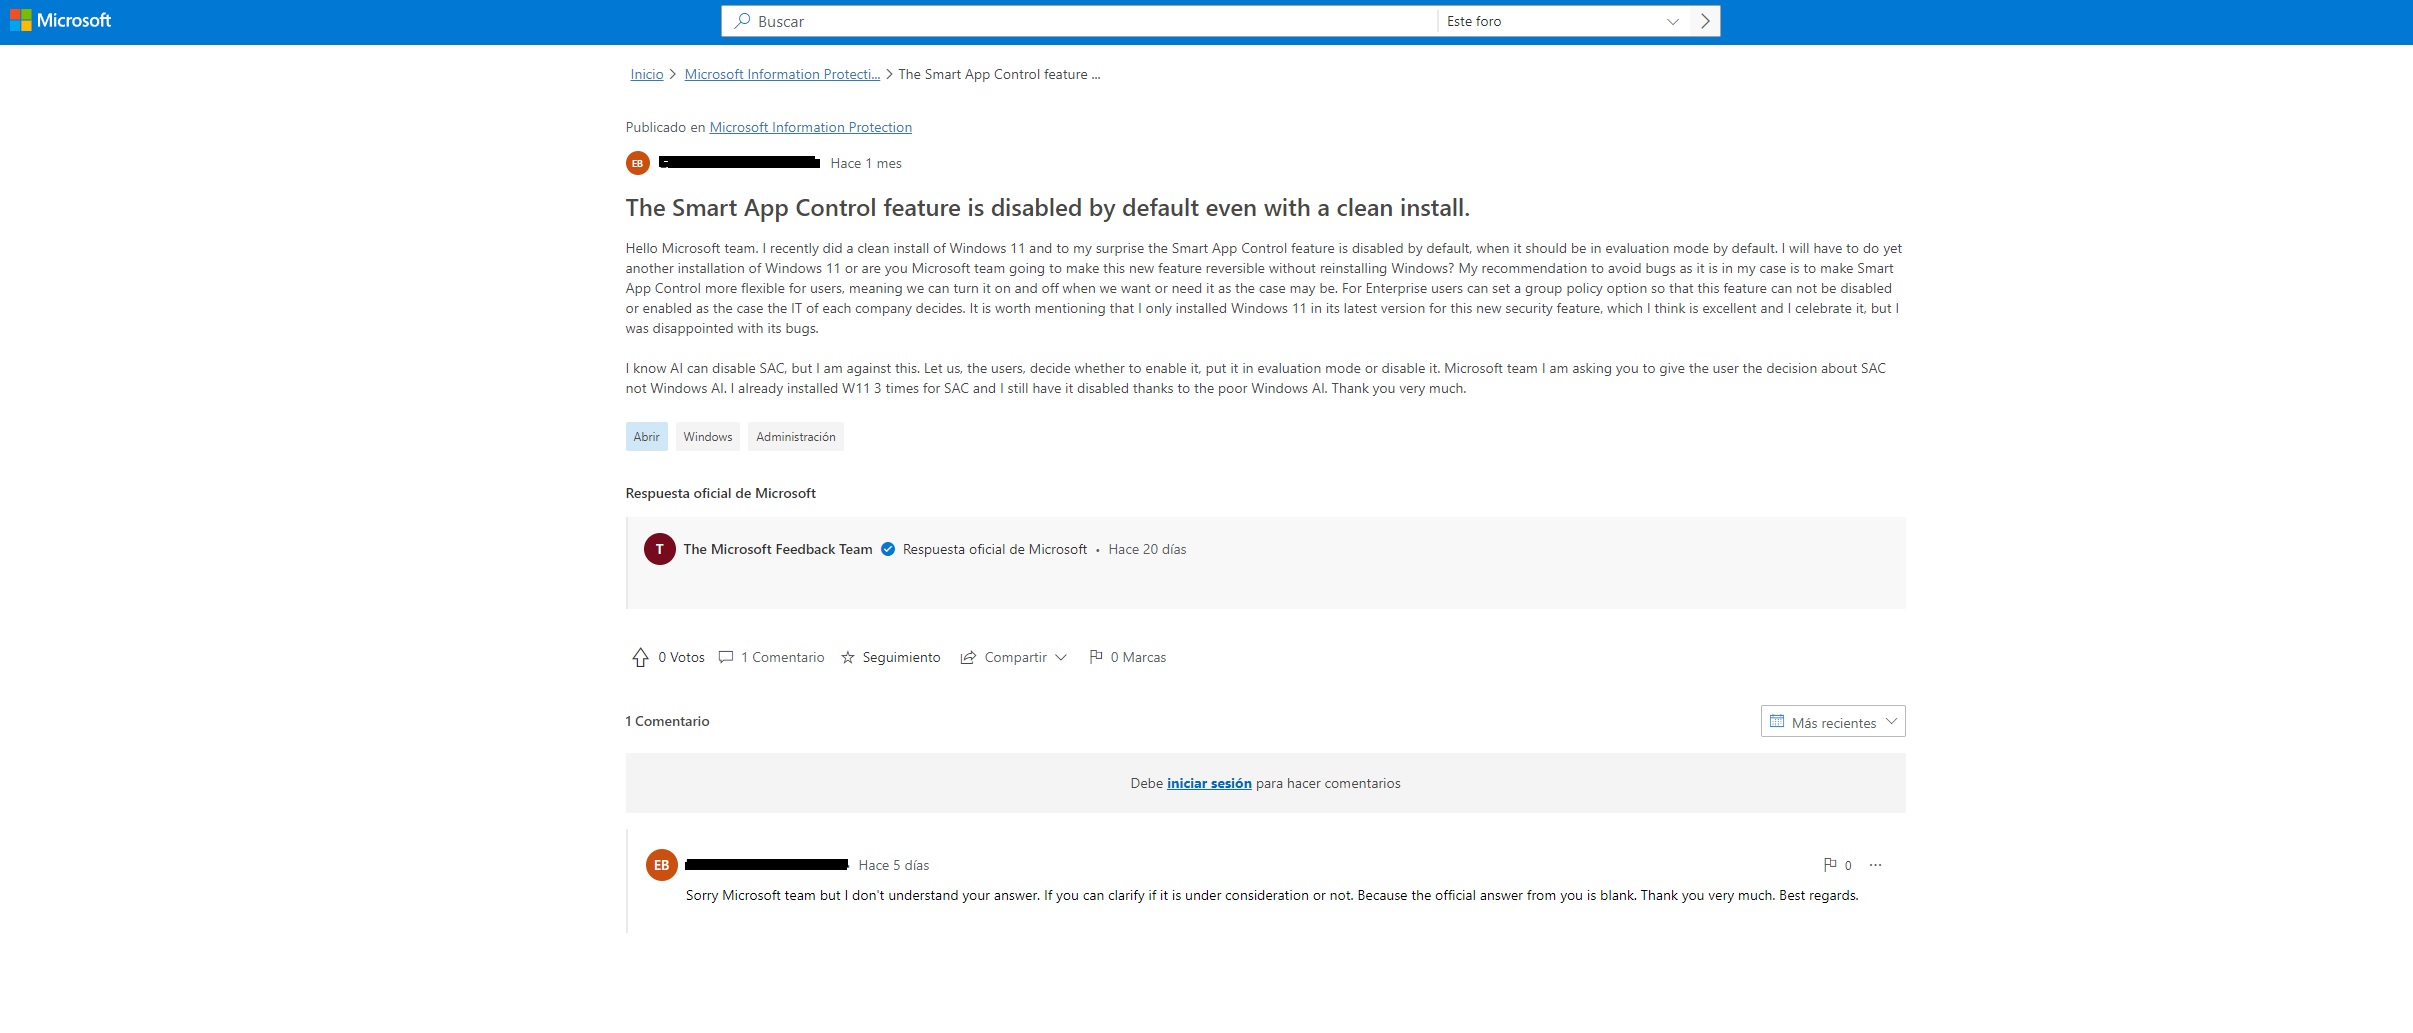Select the Windows tag
Screen dimensions: 2413x1033
click(x=708, y=436)
